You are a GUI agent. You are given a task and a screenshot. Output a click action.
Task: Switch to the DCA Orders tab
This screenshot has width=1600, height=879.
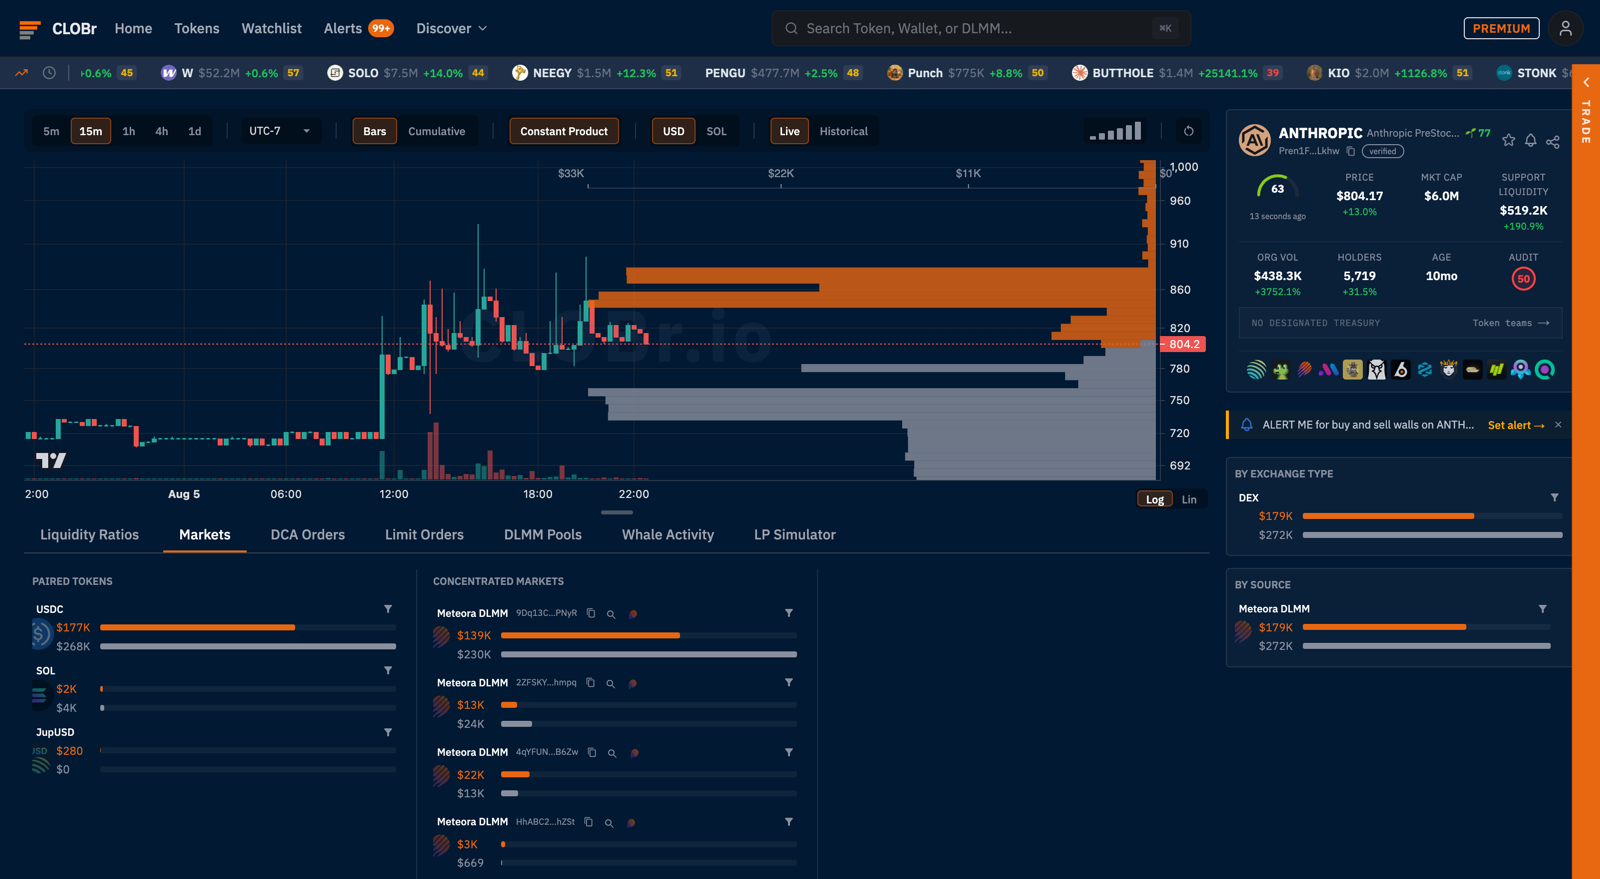(x=308, y=535)
